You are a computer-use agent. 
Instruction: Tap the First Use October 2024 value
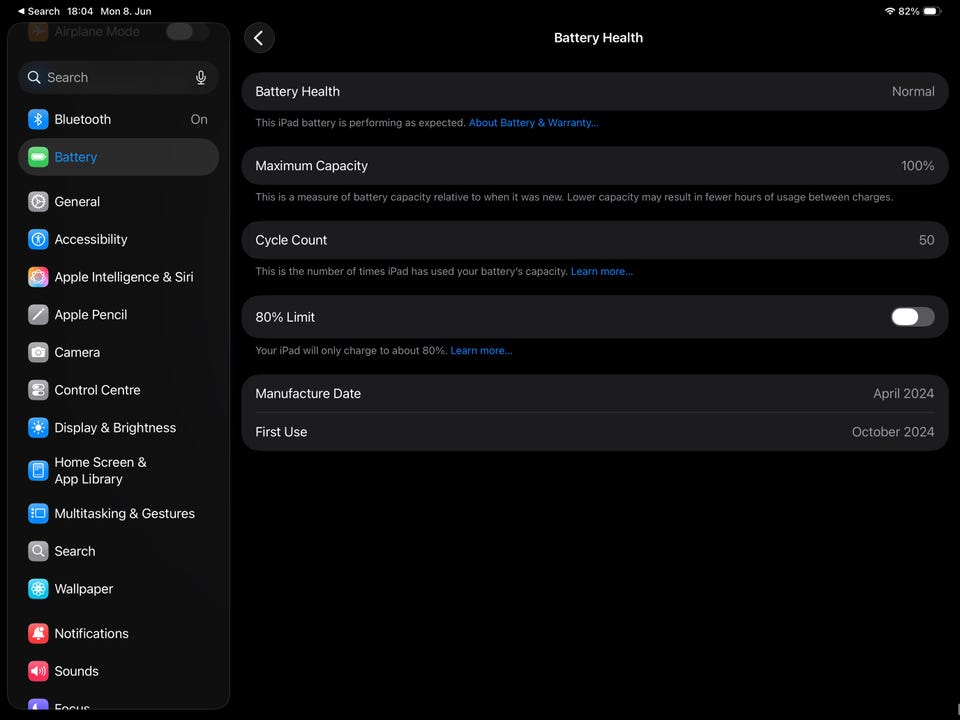click(893, 432)
